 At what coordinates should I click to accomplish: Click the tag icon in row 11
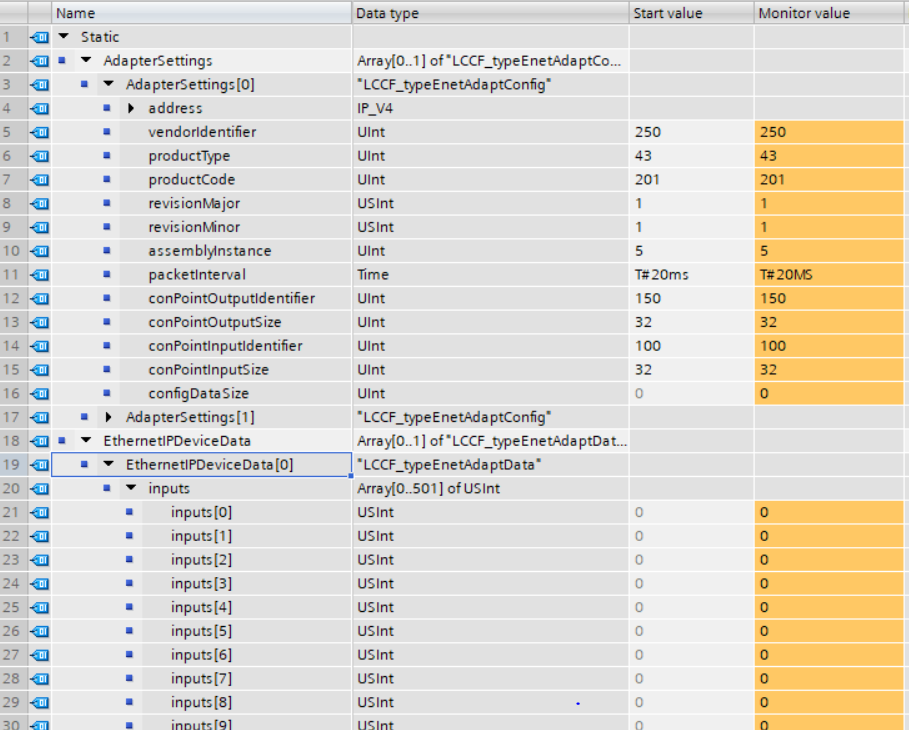(x=40, y=275)
